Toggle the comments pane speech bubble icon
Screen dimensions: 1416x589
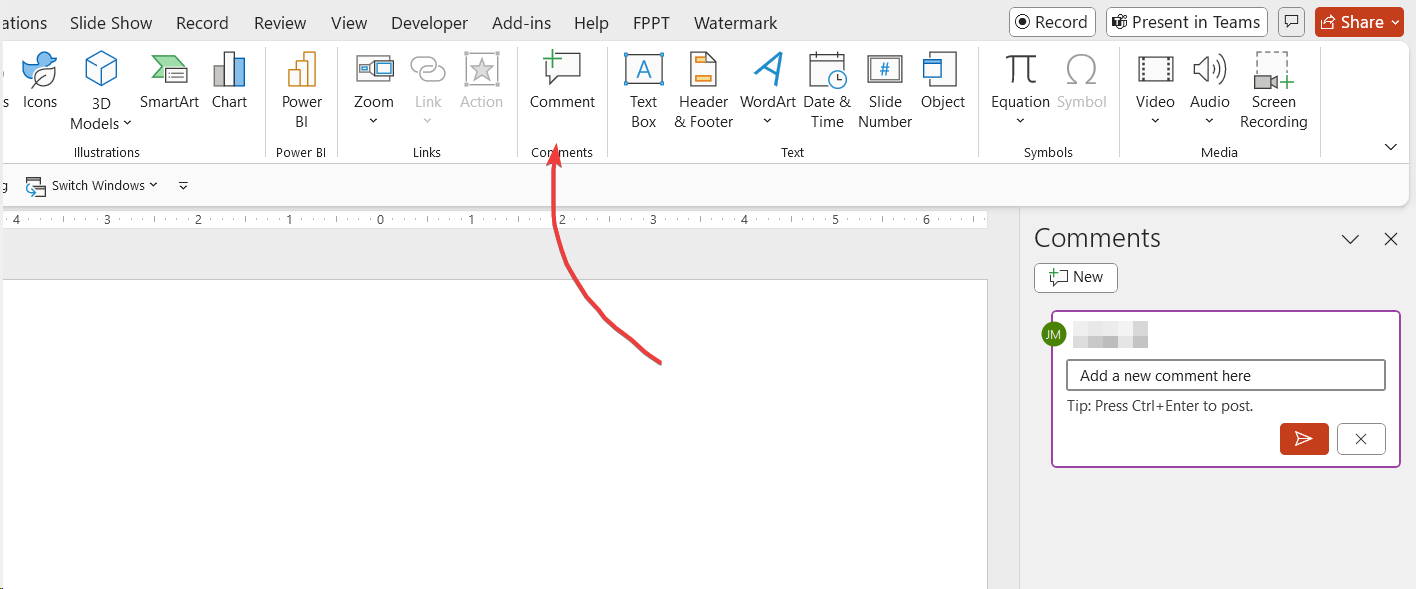click(x=1292, y=22)
